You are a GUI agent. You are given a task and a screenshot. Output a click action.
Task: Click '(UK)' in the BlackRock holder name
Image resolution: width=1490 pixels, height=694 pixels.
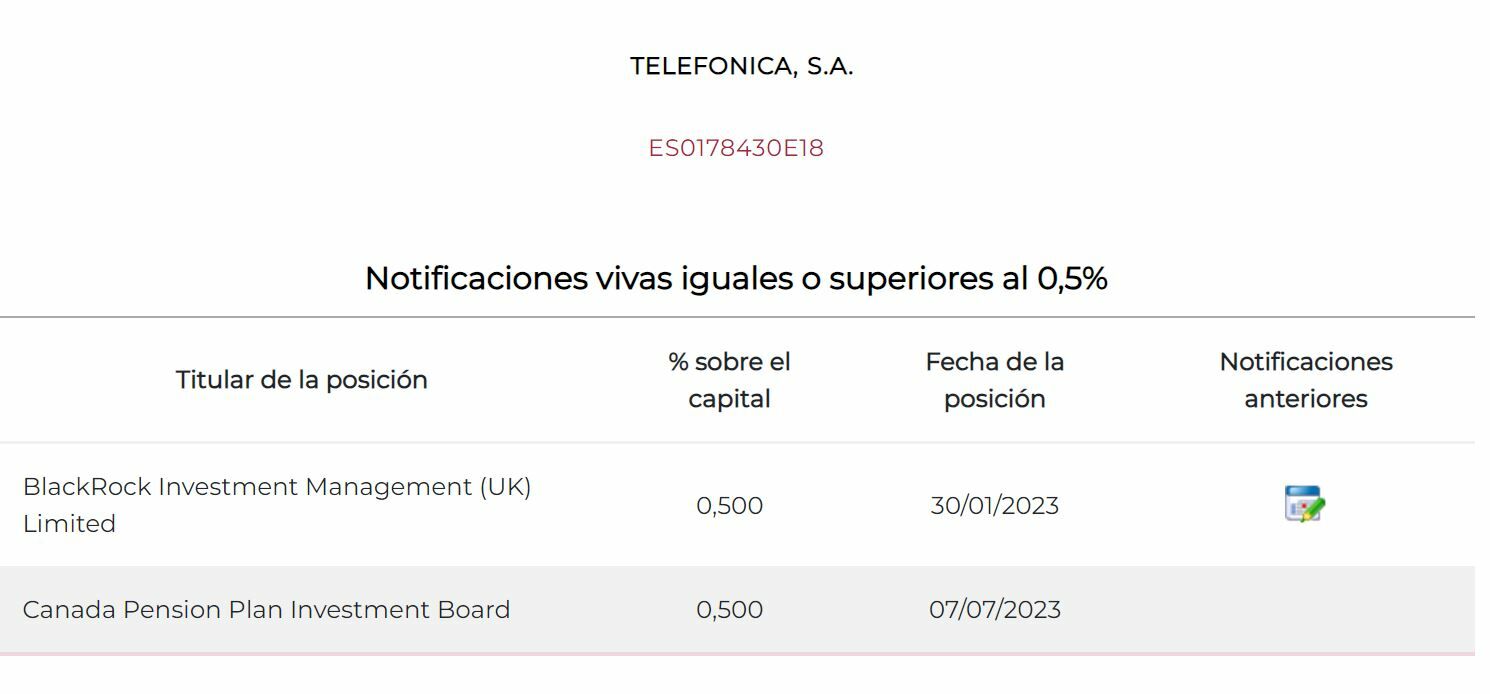[504, 487]
